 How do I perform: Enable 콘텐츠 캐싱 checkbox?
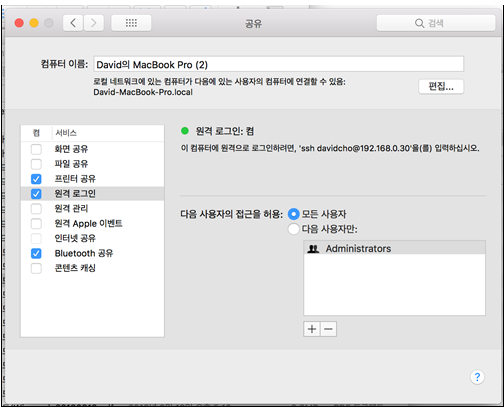(36, 268)
